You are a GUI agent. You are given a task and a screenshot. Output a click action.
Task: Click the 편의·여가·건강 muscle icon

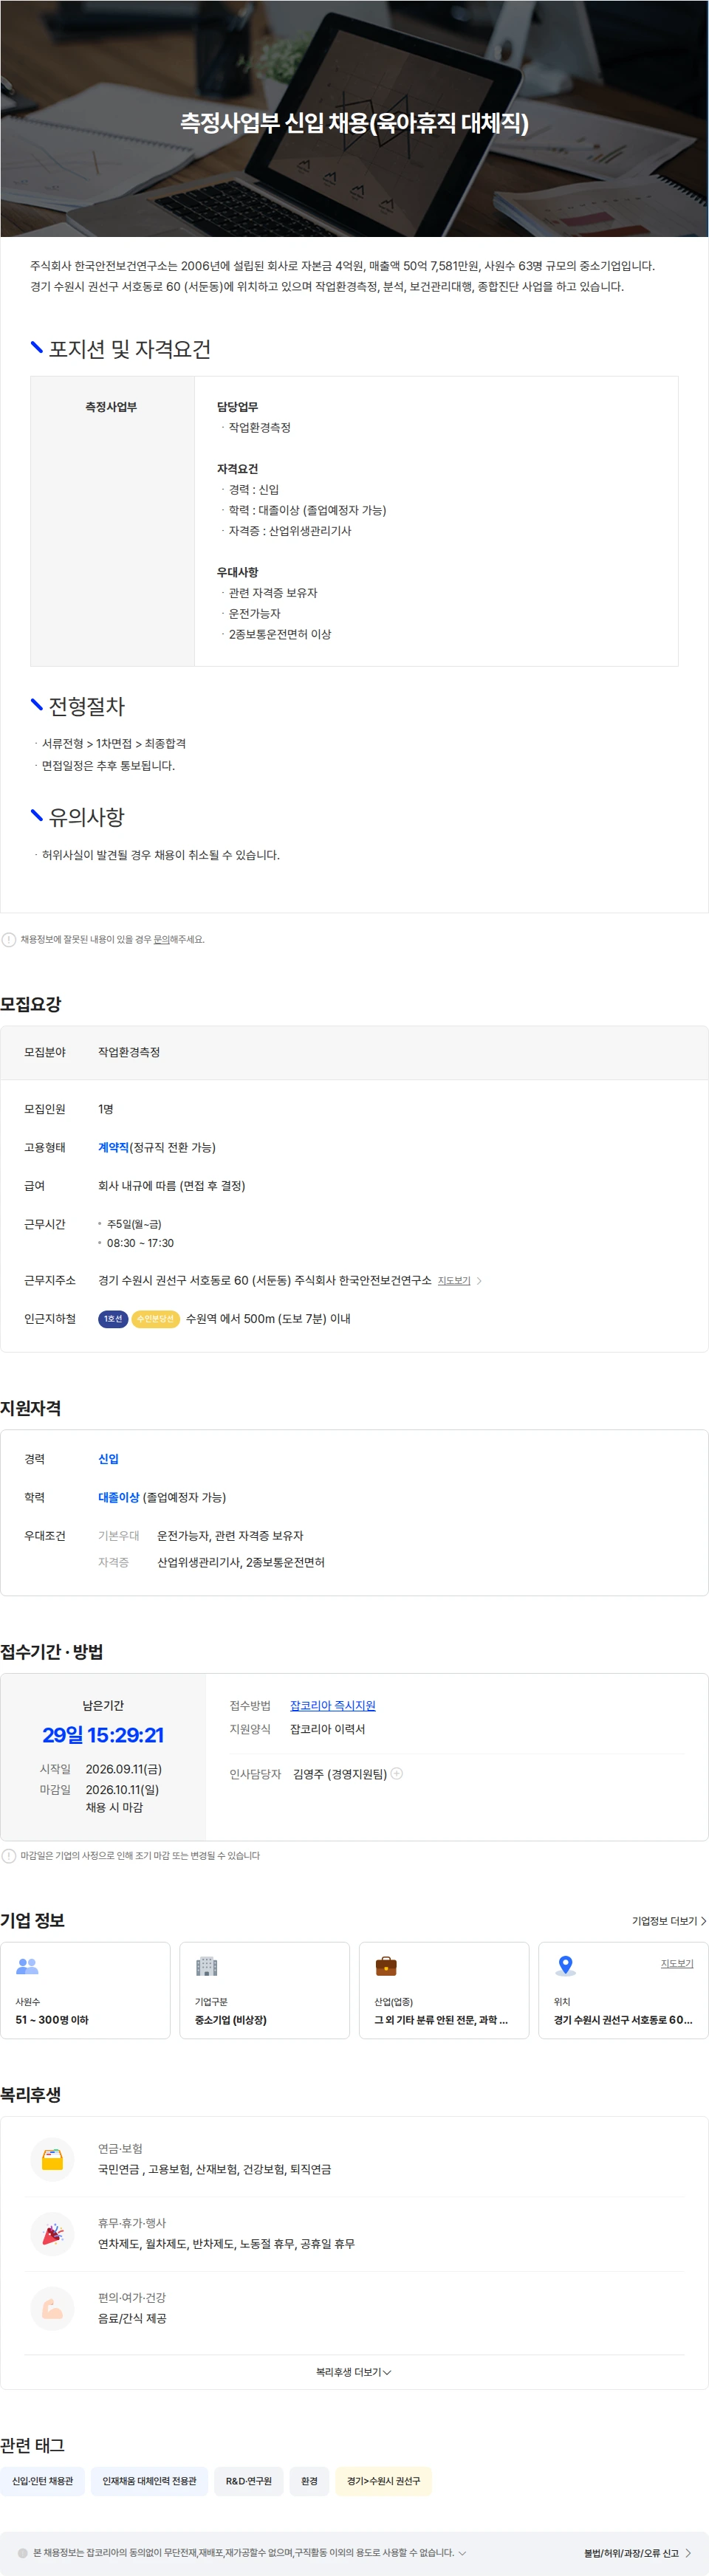click(x=52, y=2308)
